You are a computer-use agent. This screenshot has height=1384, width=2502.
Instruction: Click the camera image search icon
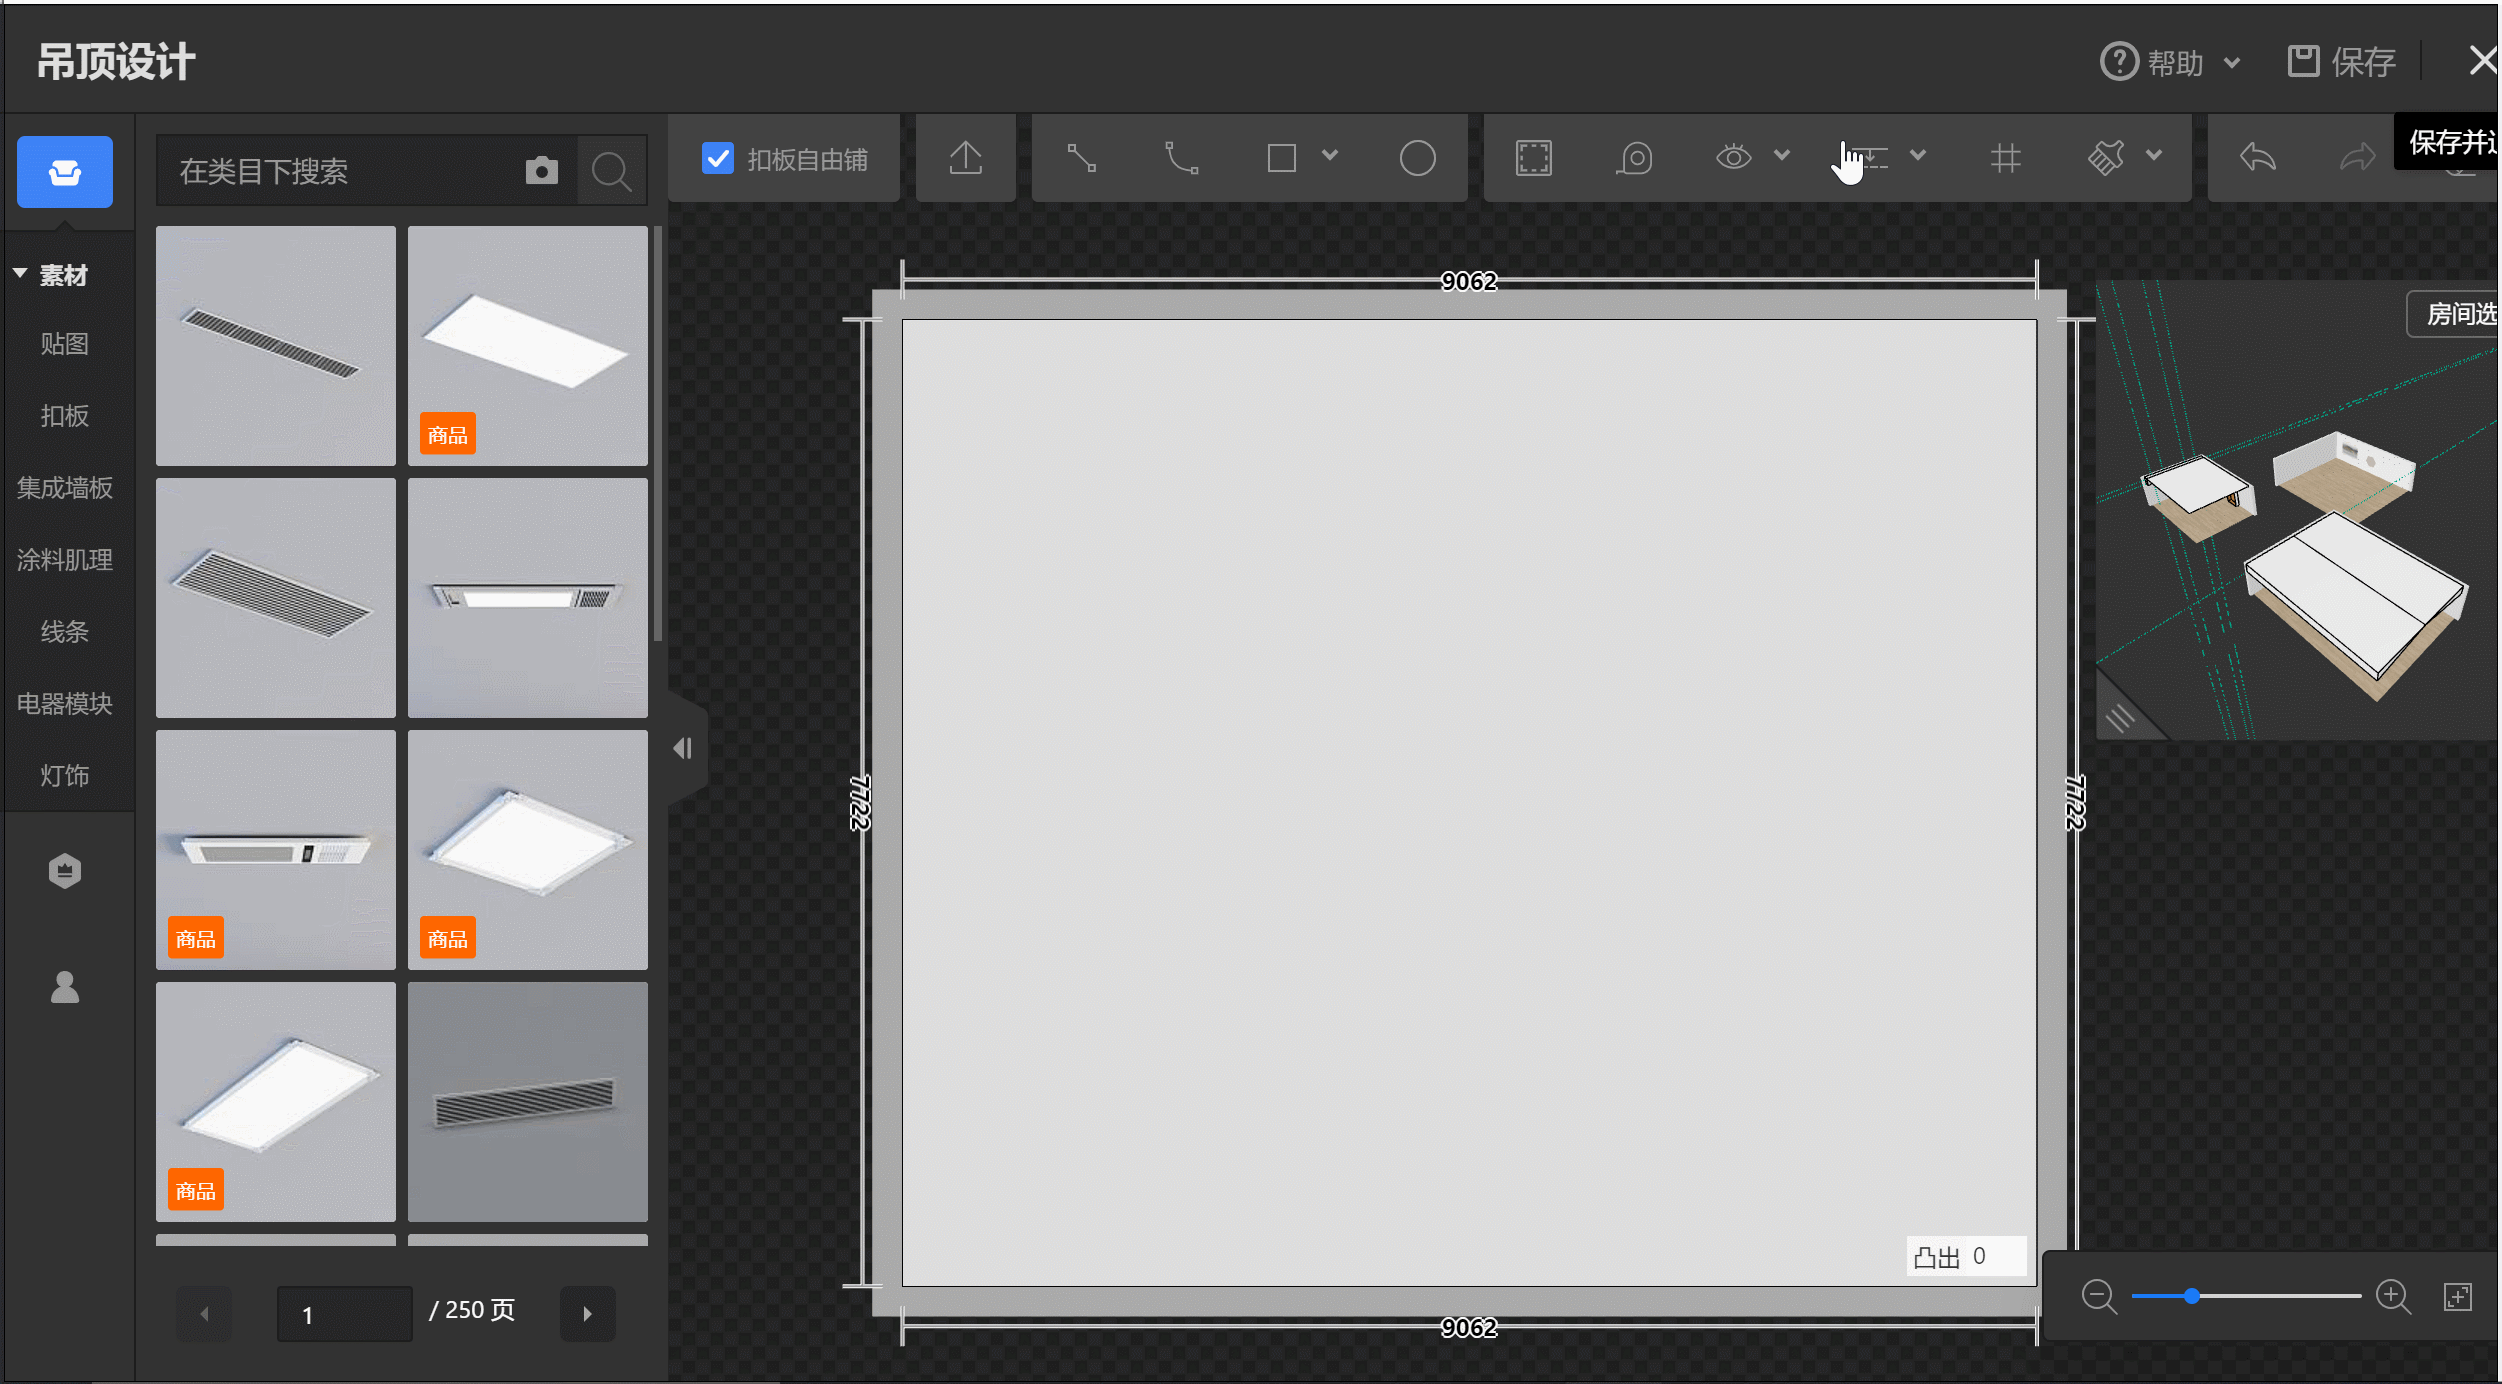coord(541,171)
